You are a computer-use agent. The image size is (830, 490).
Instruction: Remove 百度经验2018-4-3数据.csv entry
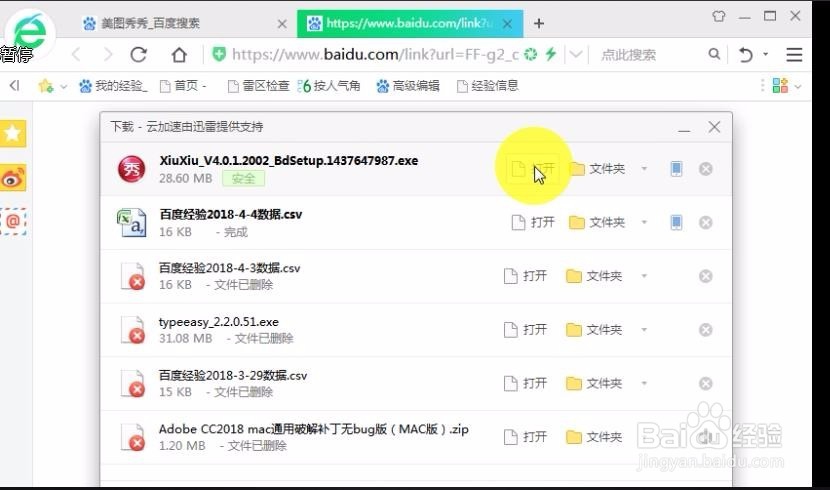(x=706, y=276)
